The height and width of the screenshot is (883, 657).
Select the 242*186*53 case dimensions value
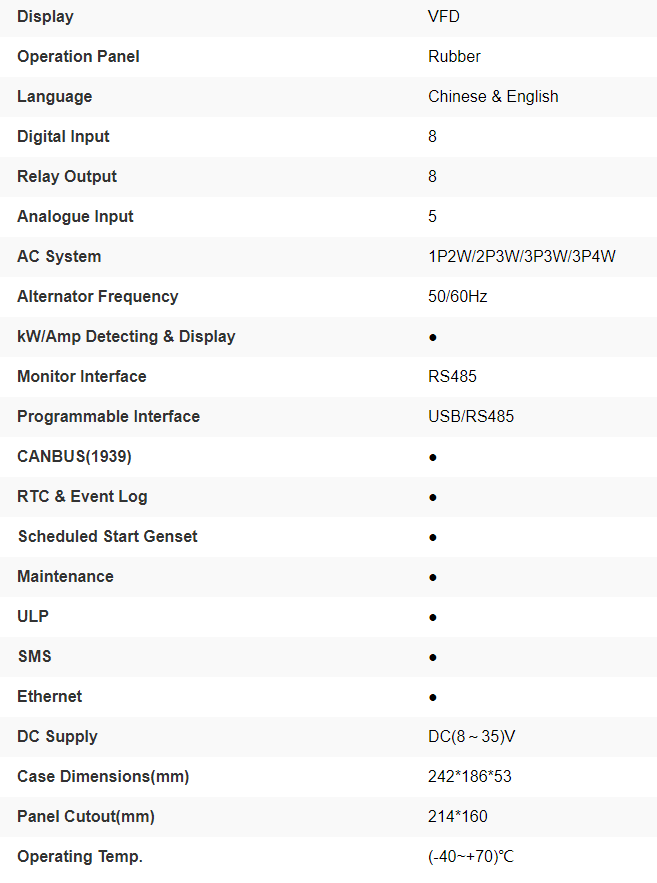pos(470,776)
